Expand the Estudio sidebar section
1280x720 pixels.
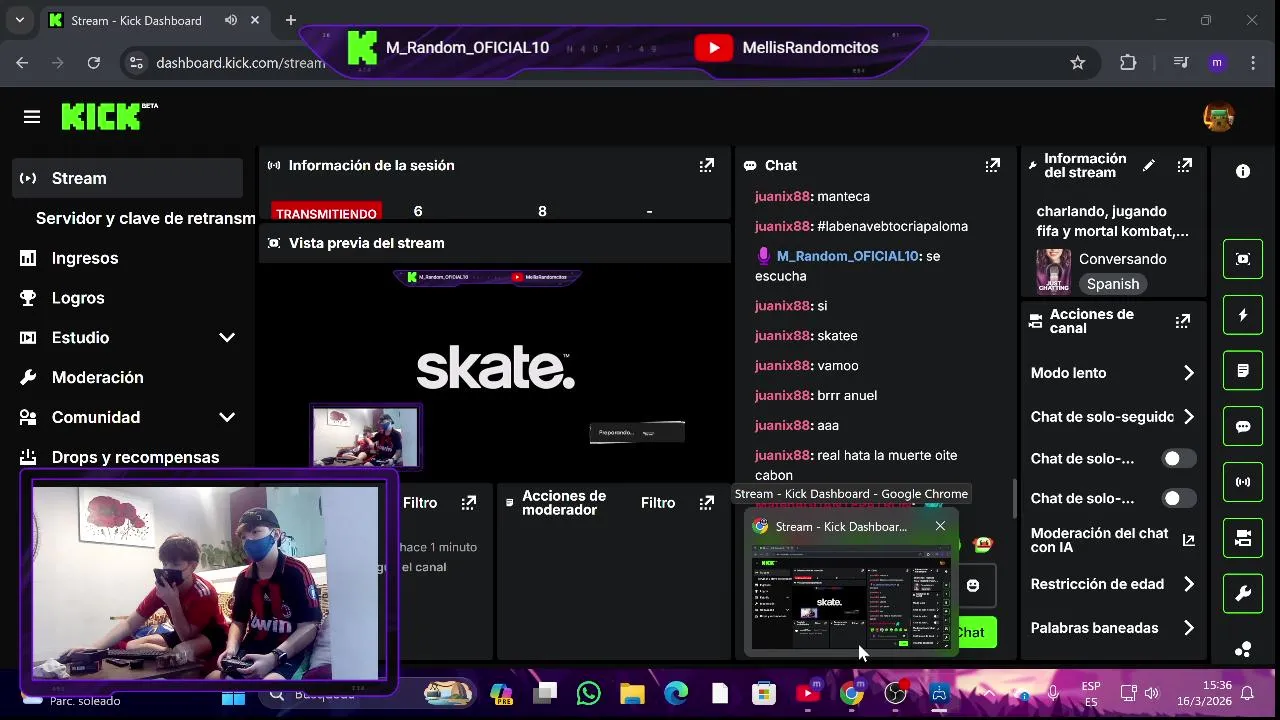pos(227,337)
